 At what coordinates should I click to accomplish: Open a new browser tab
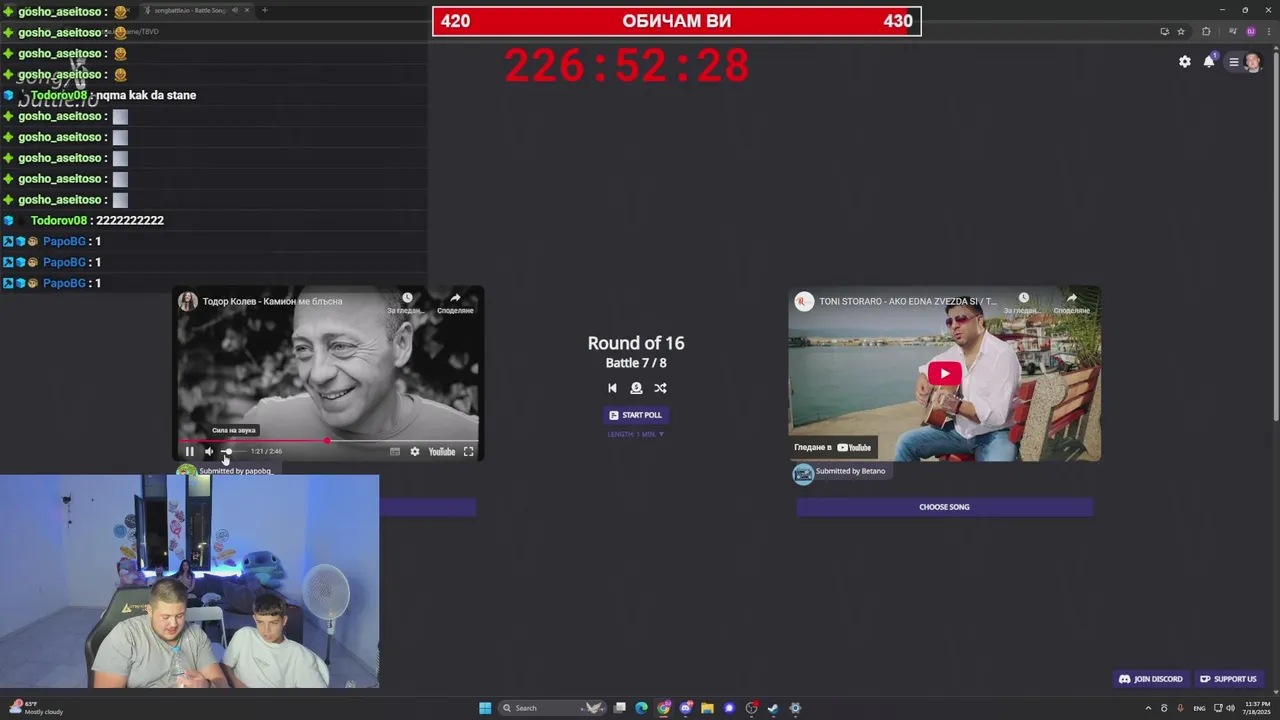click(x=264, y=10)
